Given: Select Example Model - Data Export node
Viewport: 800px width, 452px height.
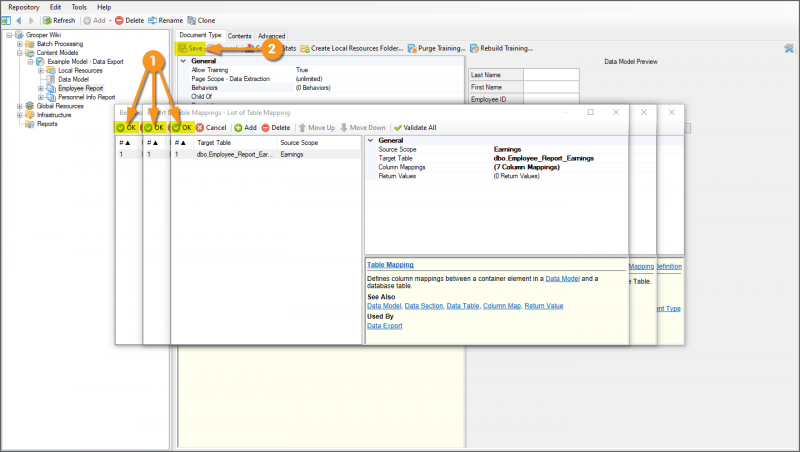Looking at the screenshot, I should pos(85,61).
